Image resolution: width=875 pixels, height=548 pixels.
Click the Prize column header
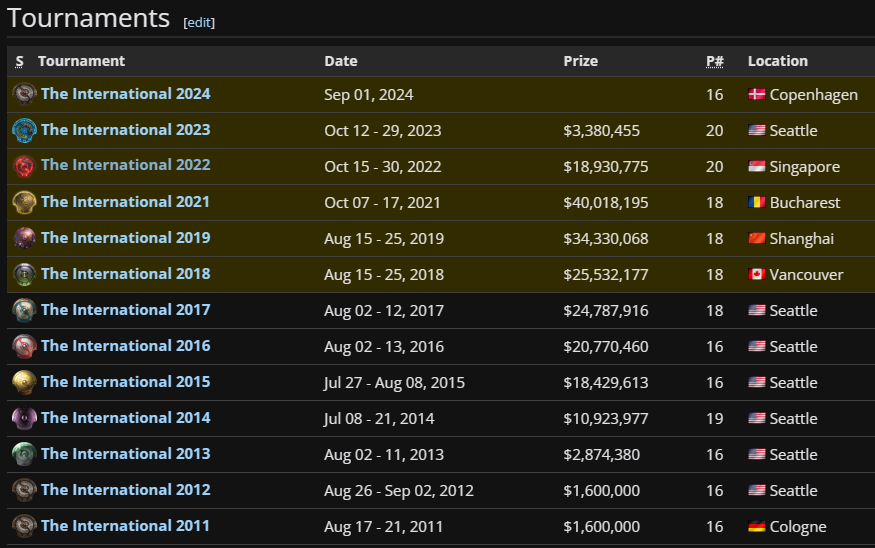pyautogui.click(x=580, y=61)
